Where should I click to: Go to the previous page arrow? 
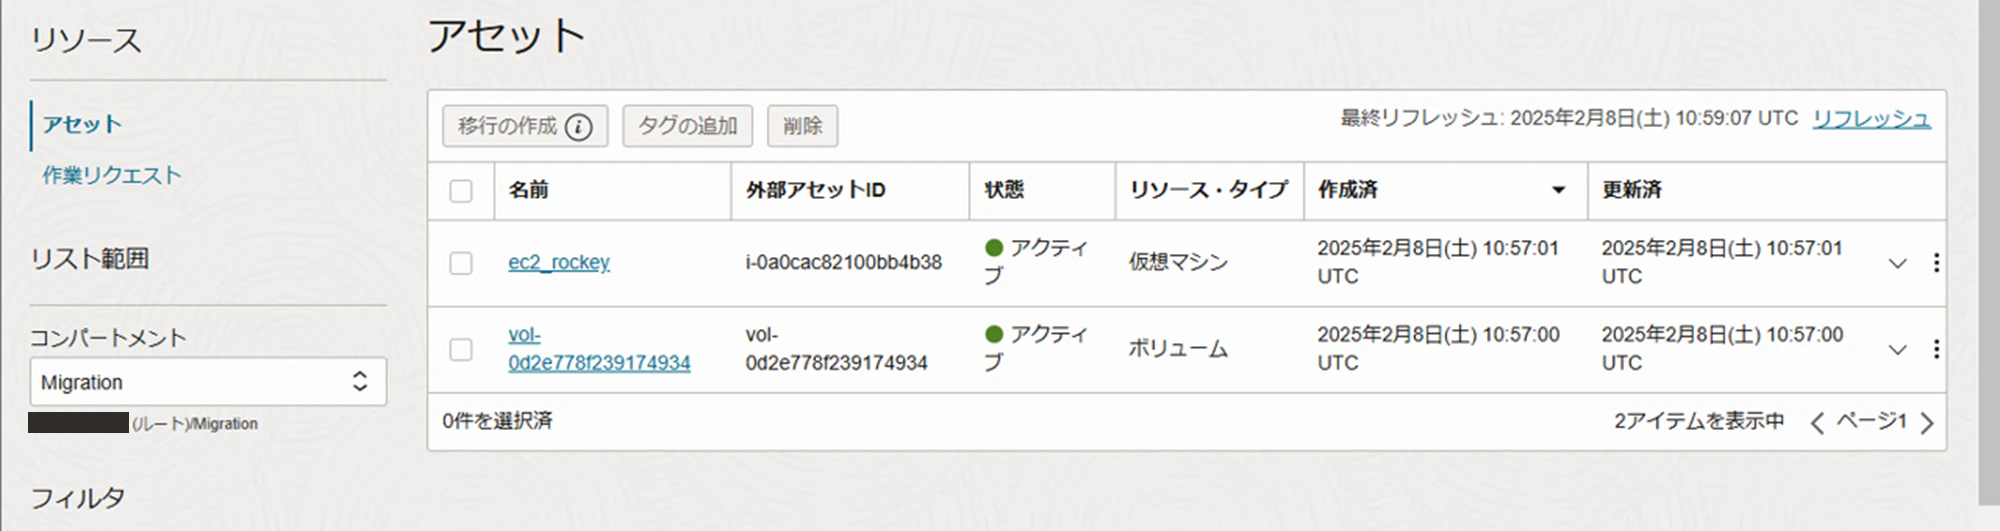click(x=1817, y=423)
